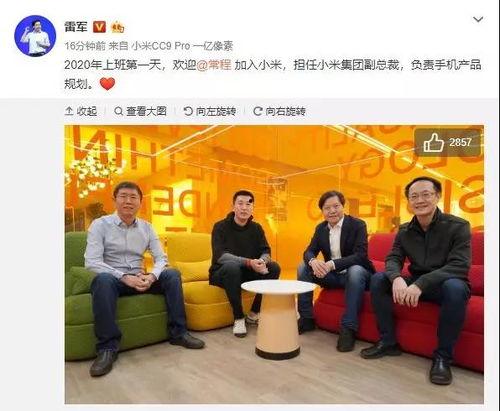The width and height of the screenshot is (500, 411).
Task: Open the 16分钟前 timestamp link
Action: [85, 46]
